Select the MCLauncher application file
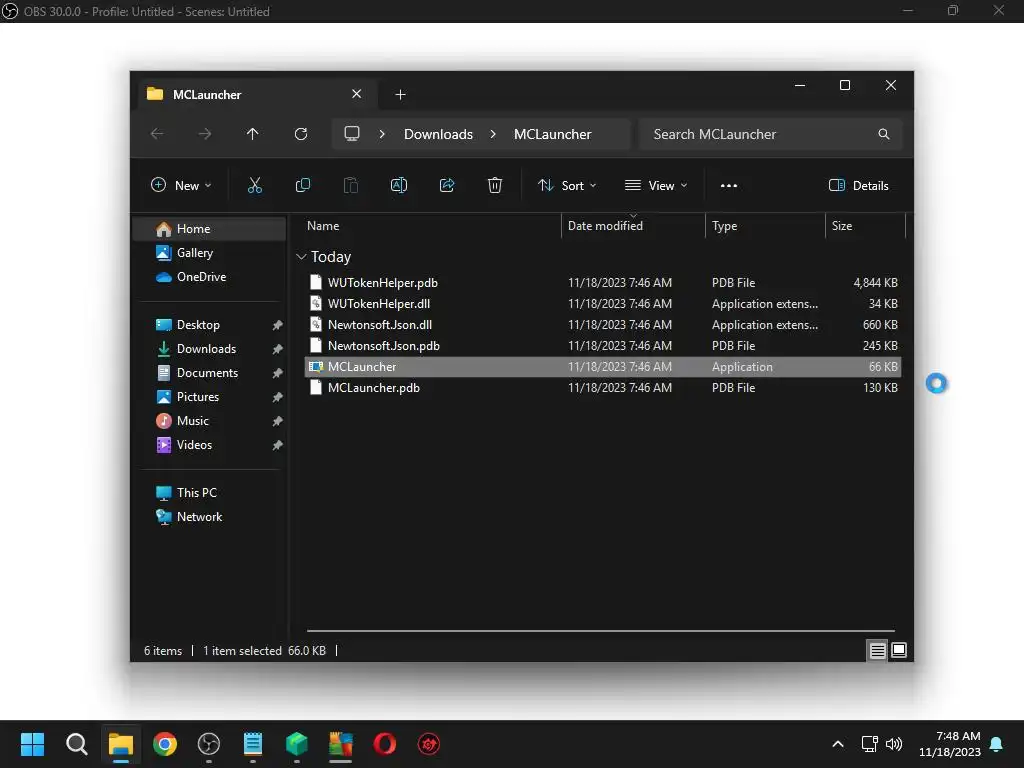 click(603, 366)
